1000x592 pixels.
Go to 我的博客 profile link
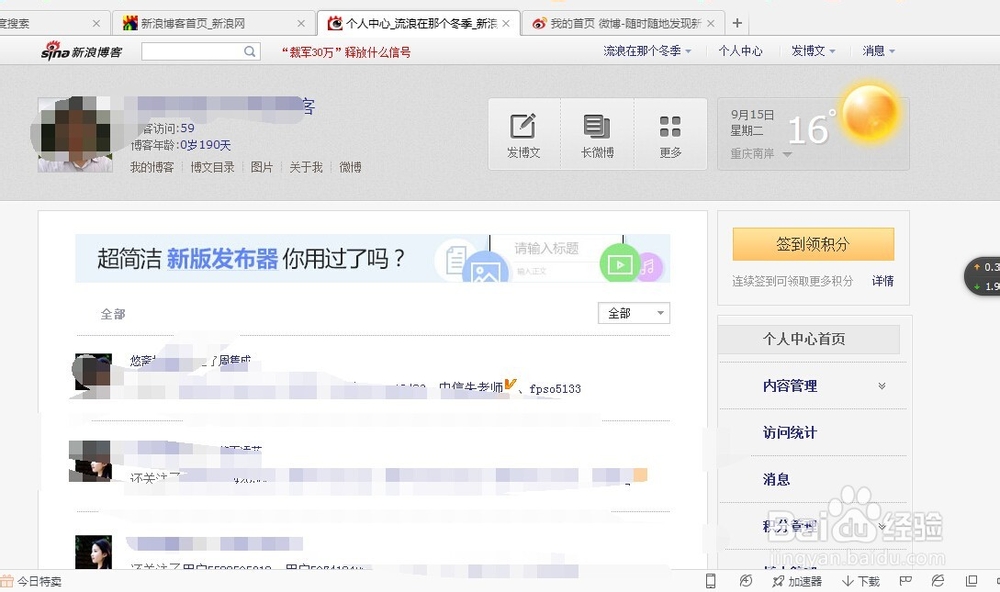click(152, 167)
